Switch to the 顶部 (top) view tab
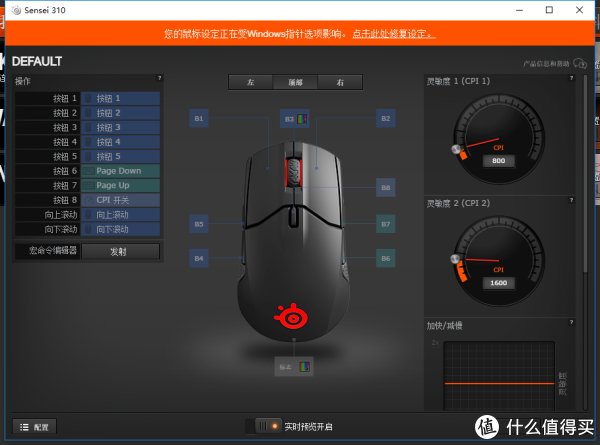This screenshot has width=600, height=445. click(x=295, y=82)
